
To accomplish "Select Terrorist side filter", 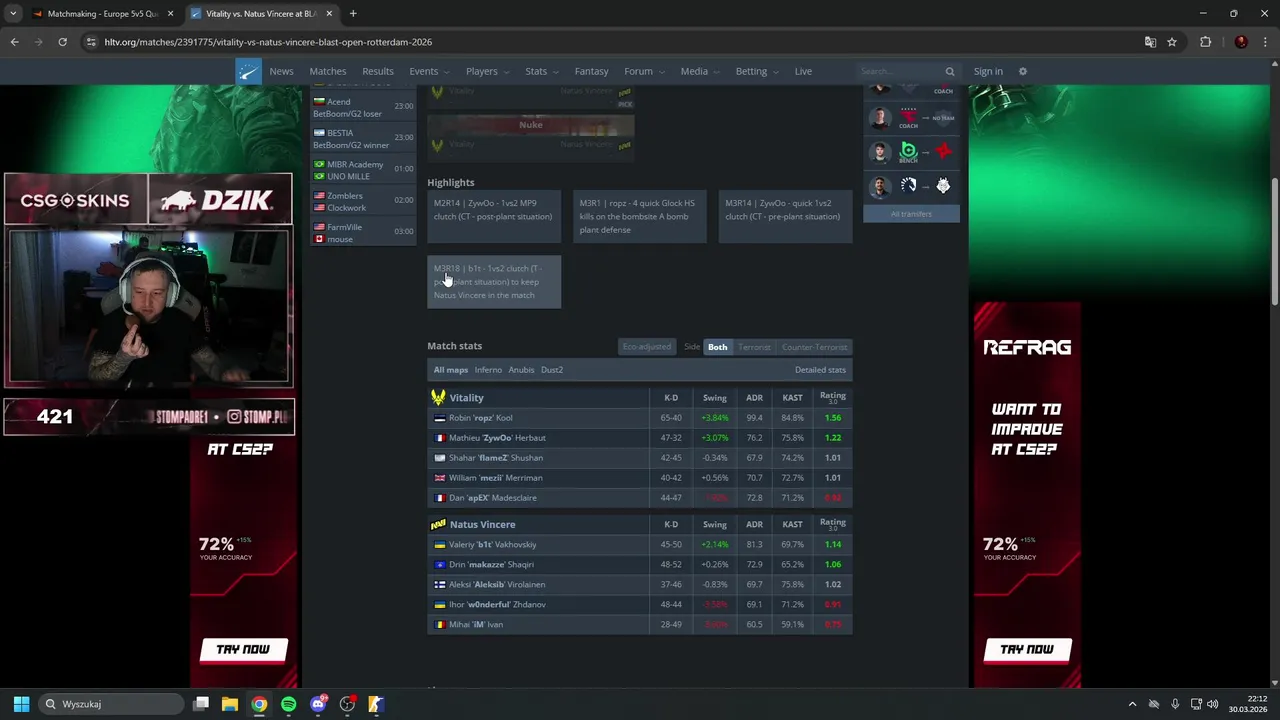I will click(755, 347).
